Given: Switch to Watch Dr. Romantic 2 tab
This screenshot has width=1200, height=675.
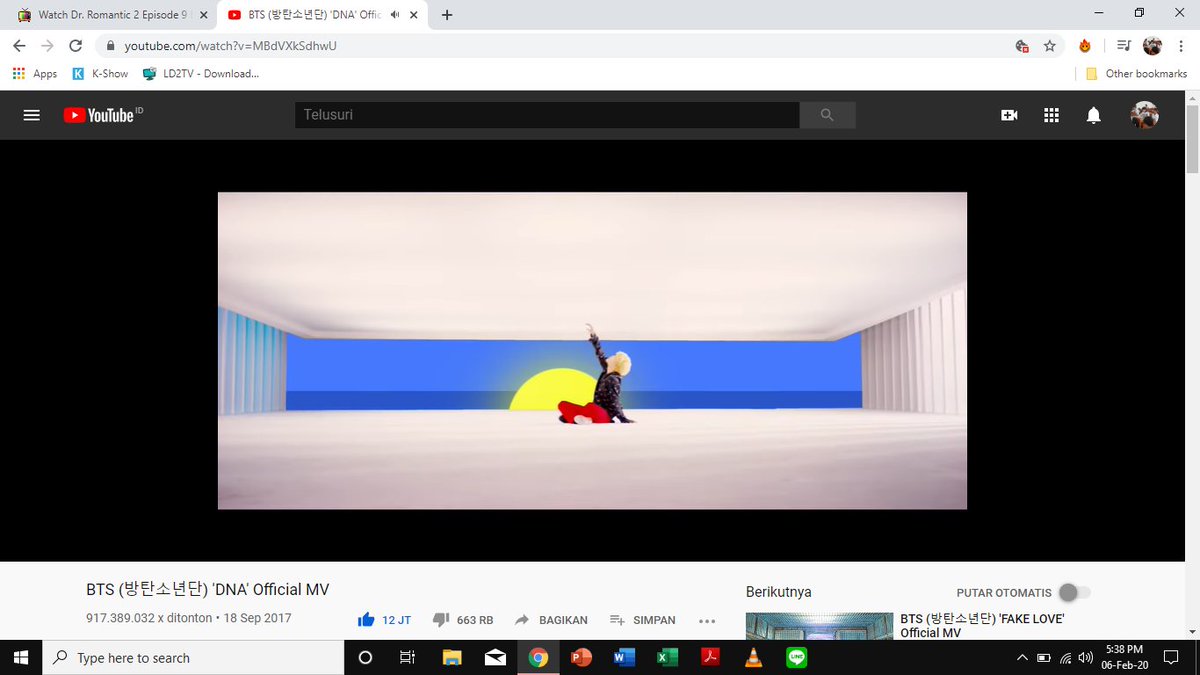Looking at the screenshot, I should pos(114,15).
